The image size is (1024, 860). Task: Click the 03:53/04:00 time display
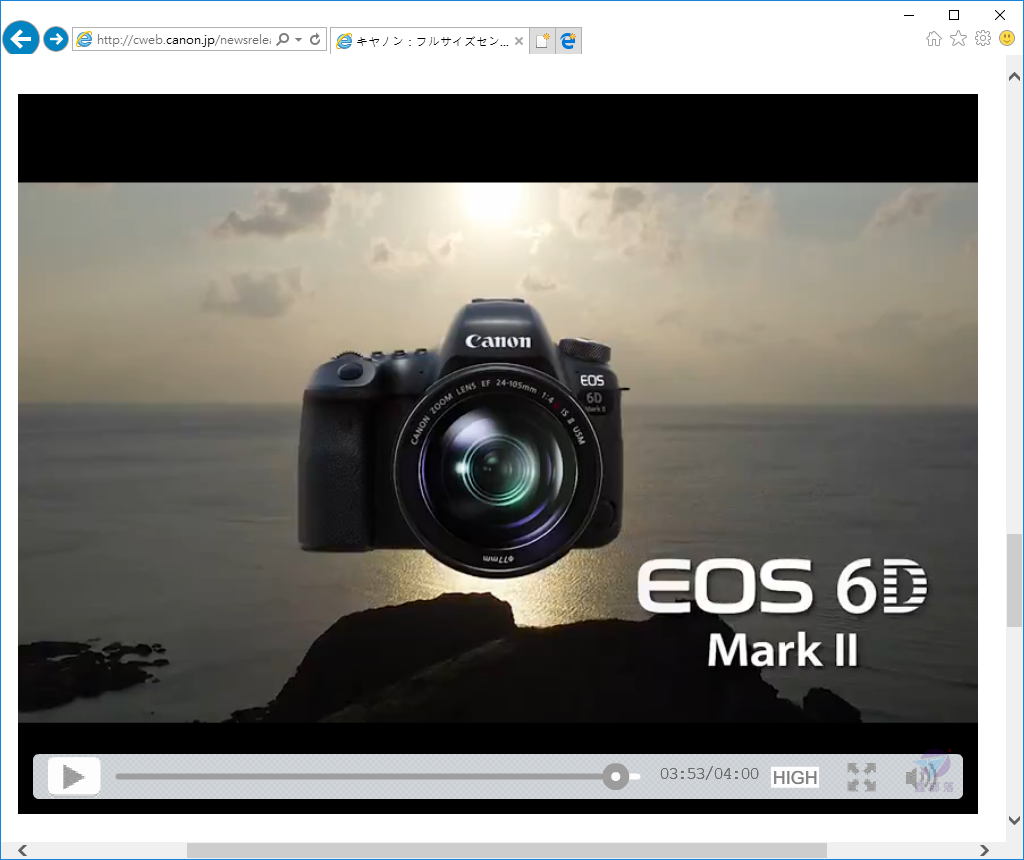[709, 774]
